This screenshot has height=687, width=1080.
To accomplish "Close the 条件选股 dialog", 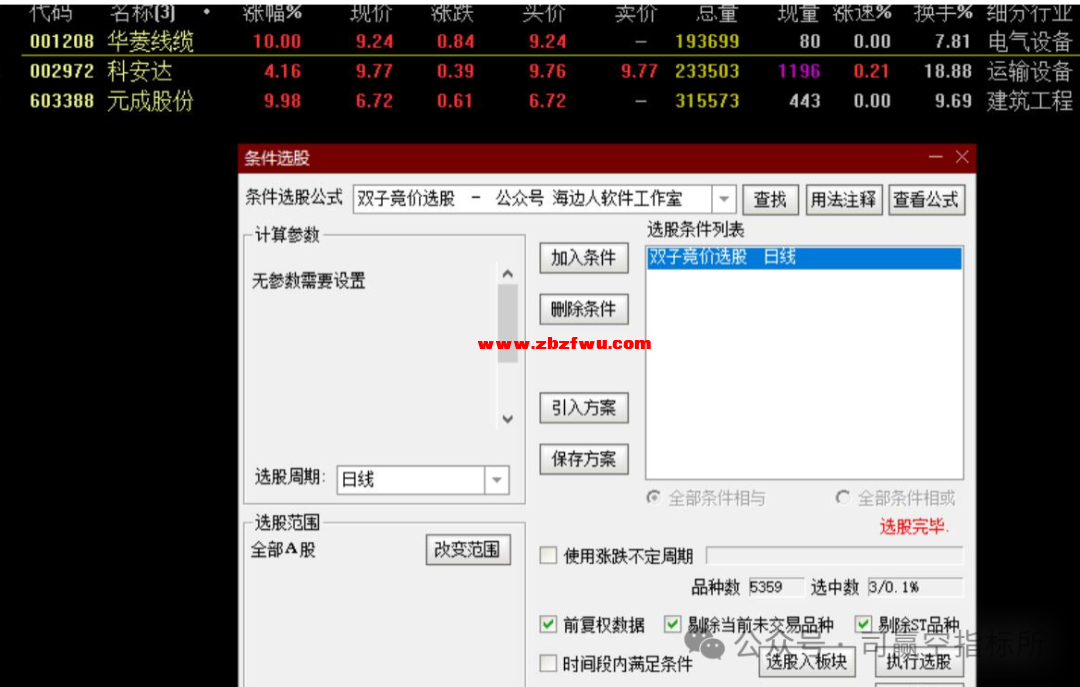I will pyautogui.click(x=962, y=157).
